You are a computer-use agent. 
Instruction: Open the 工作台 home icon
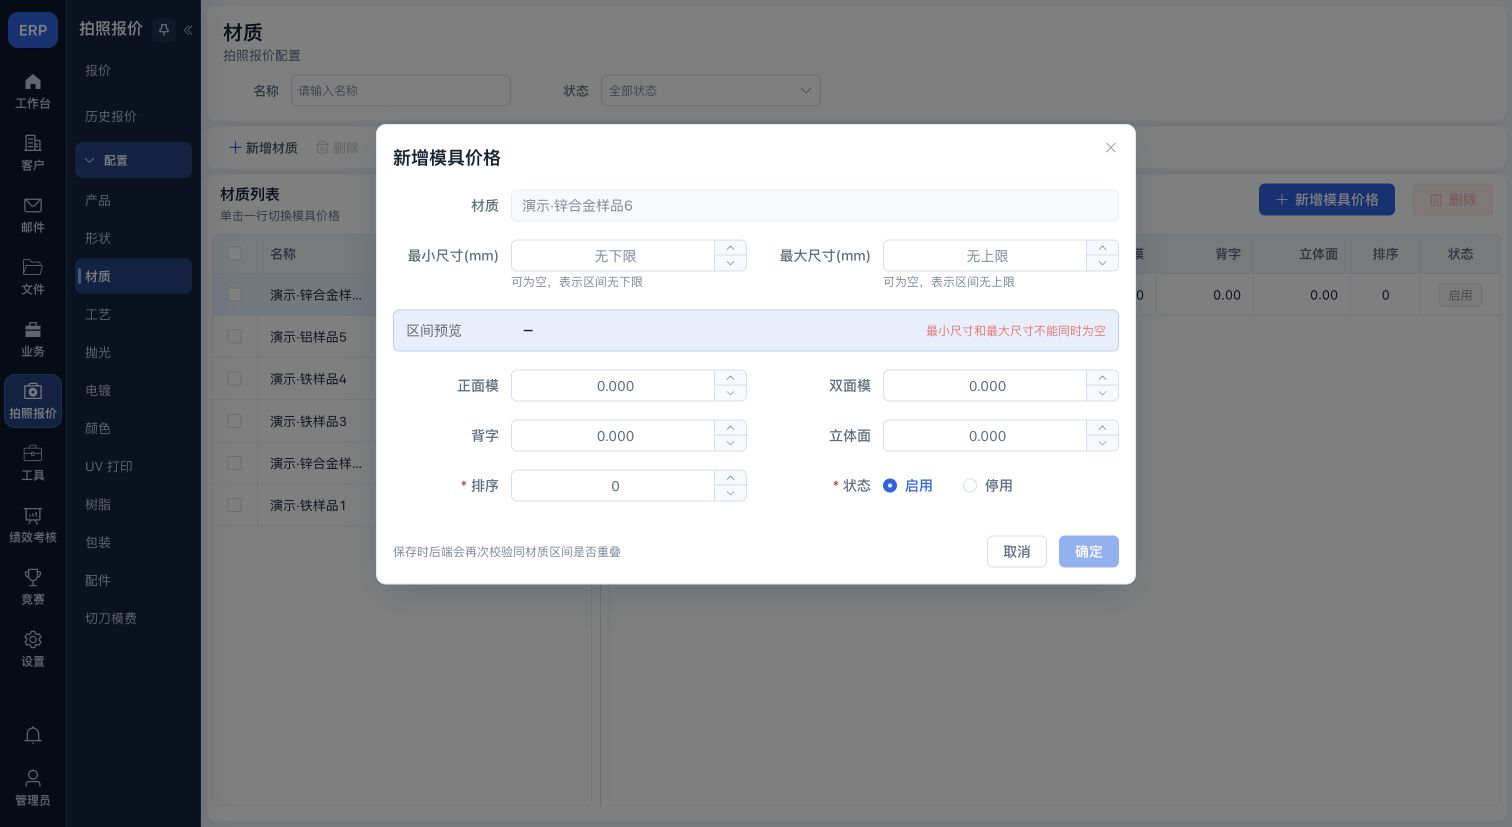pos(33,82)
